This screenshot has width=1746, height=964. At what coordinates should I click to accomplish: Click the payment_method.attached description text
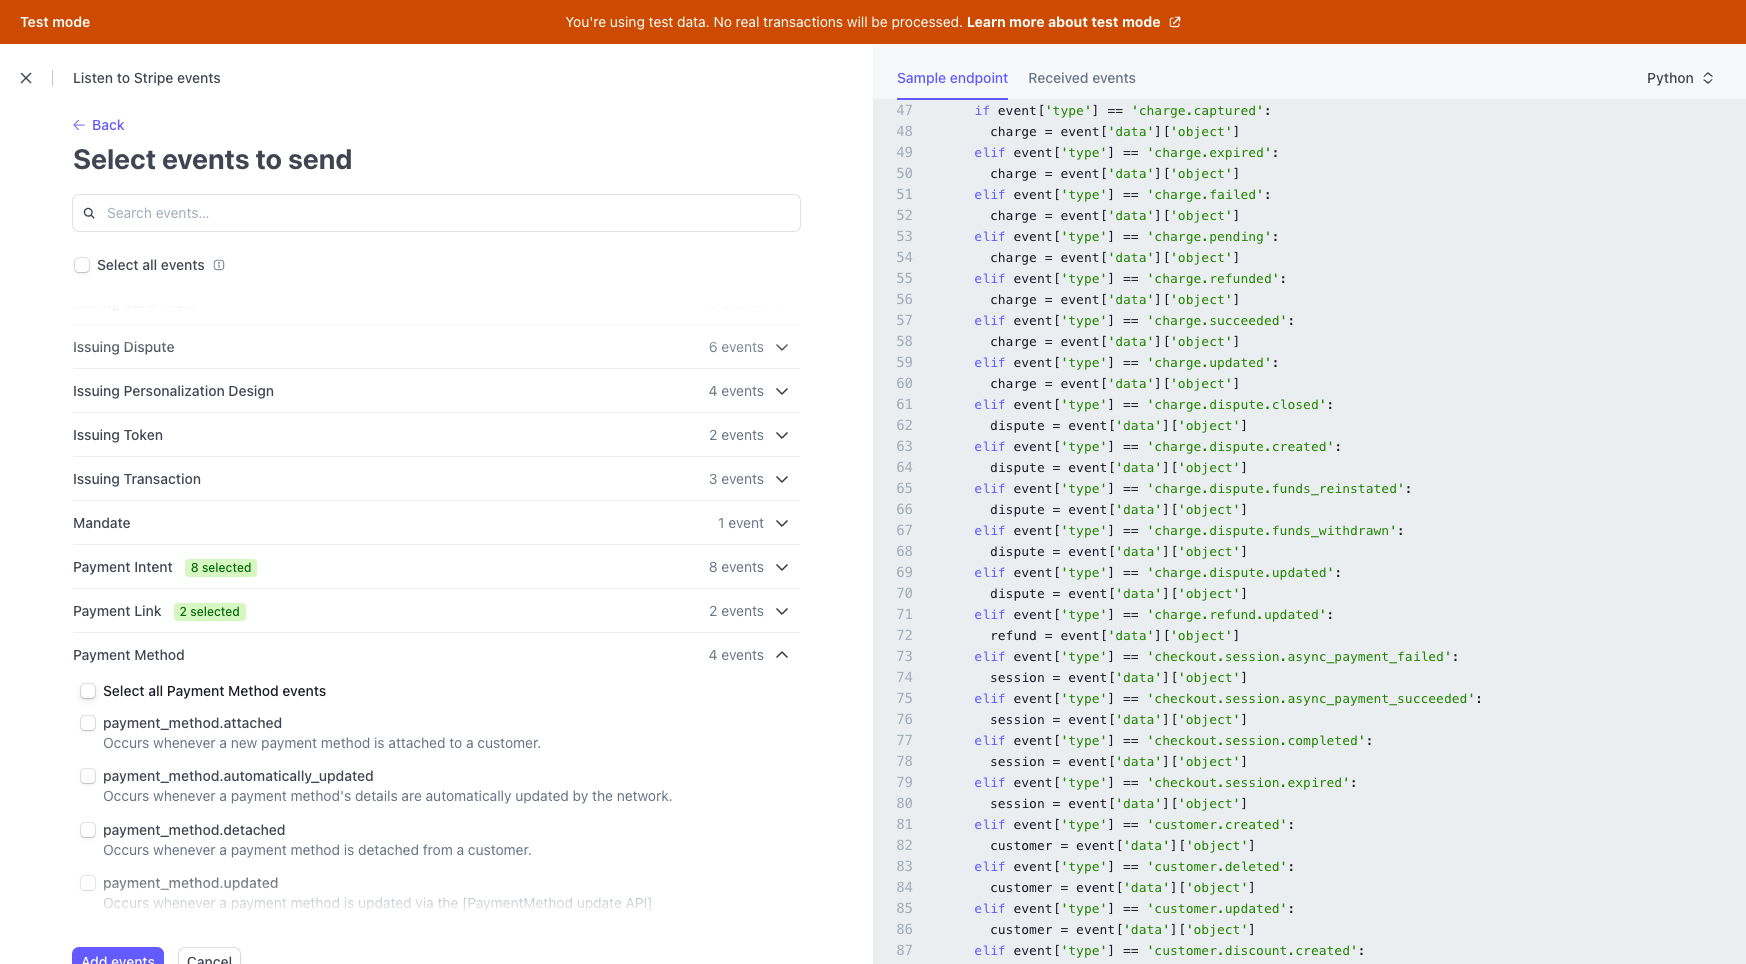click(322, 743)
